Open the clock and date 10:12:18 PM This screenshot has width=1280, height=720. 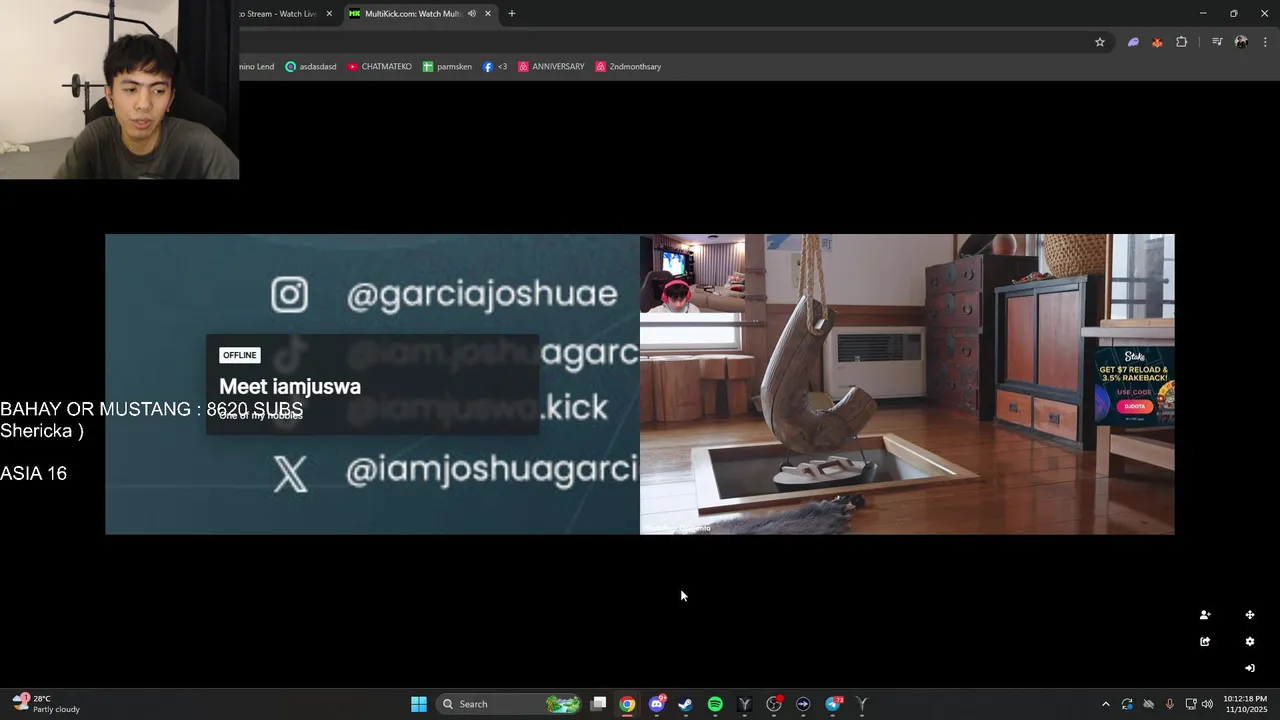[1245, 704]
